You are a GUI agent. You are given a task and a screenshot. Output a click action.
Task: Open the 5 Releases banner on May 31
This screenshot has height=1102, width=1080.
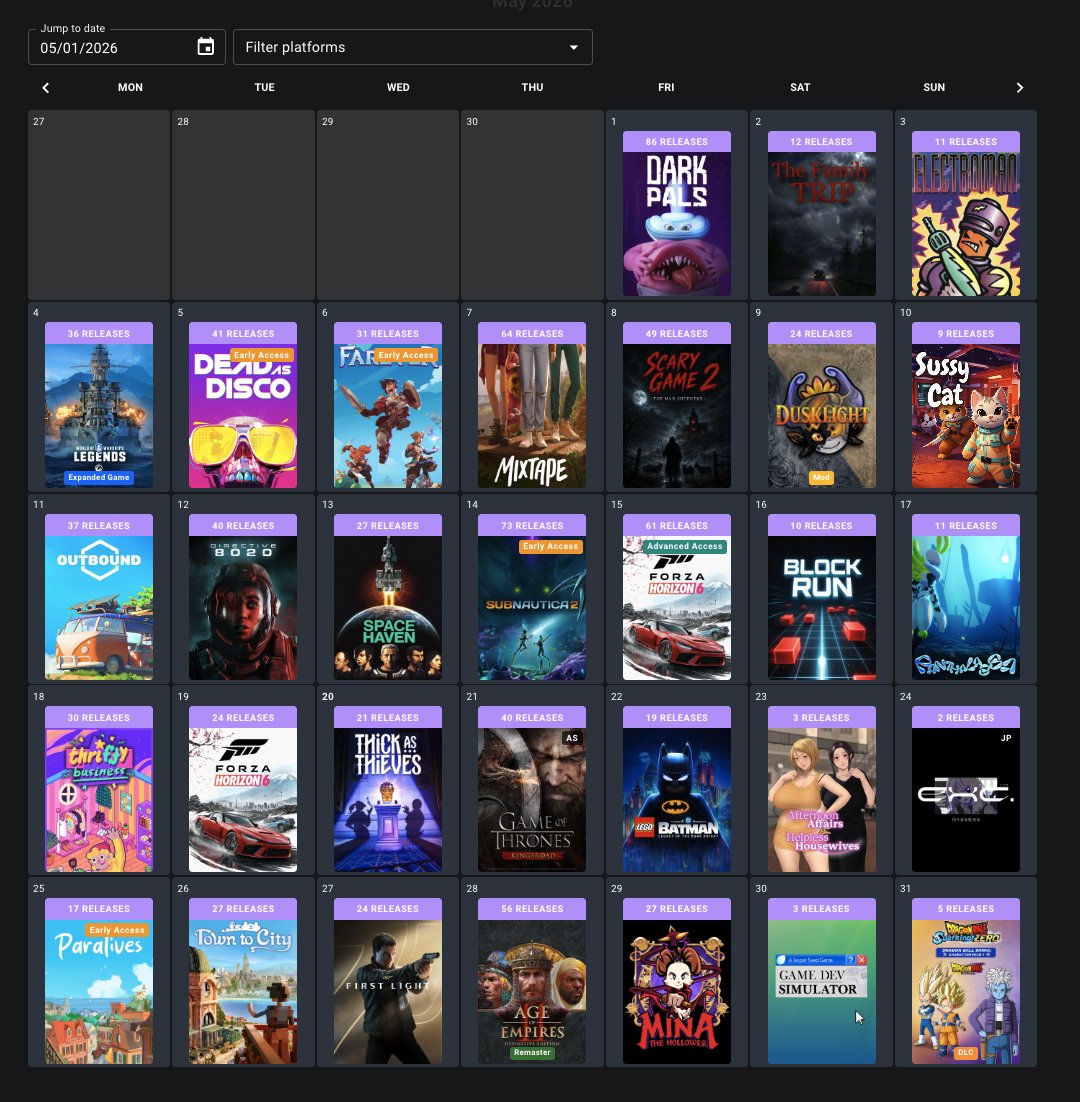click(965, 909)
